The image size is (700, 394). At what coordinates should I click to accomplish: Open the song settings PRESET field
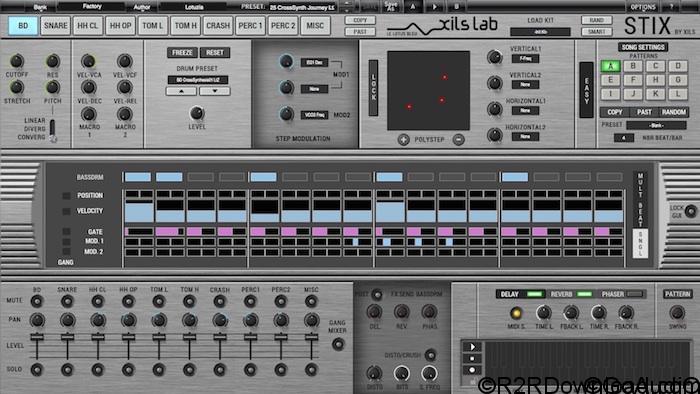tap(656, 125)
